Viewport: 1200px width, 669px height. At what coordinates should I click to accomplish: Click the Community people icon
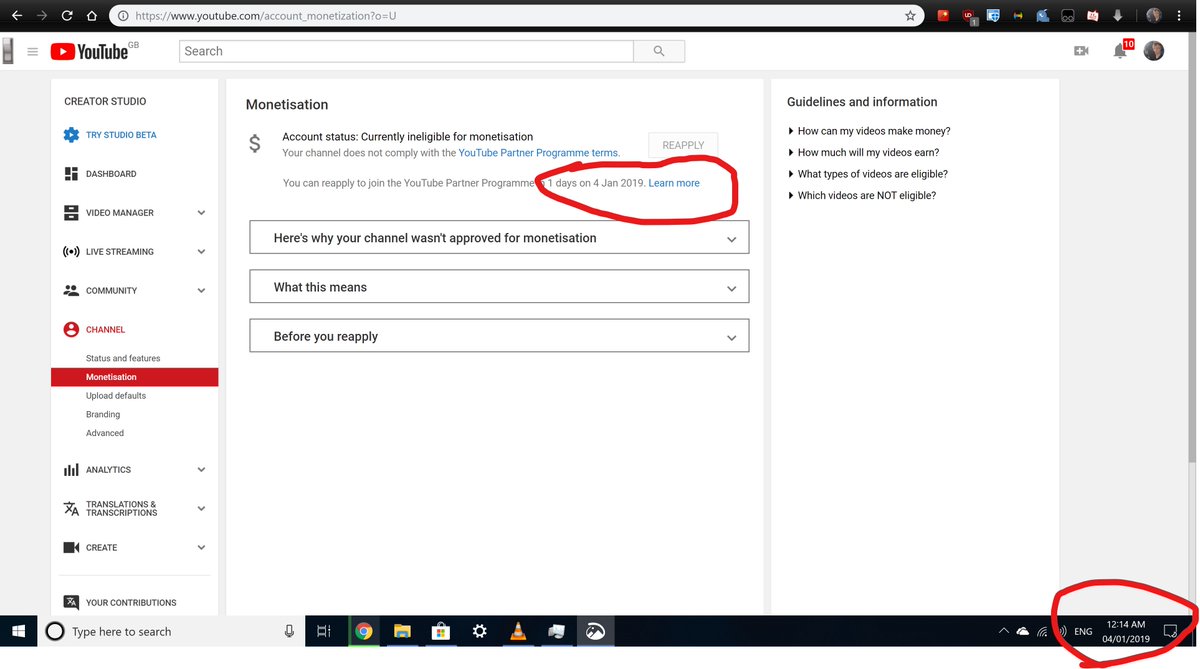(x=71, y=291)
